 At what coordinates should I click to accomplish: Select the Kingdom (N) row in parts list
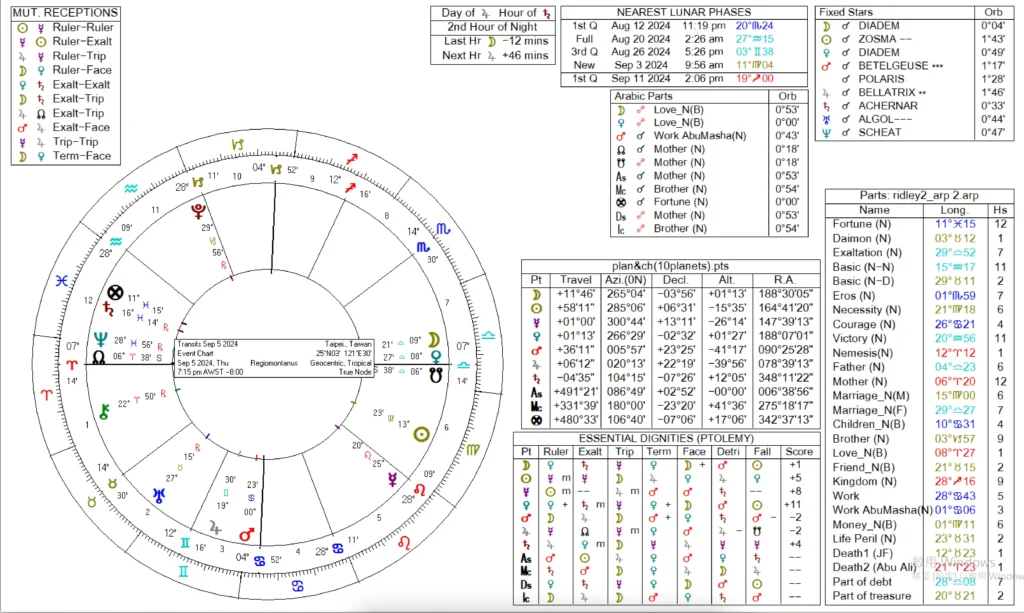coord(861,481)
